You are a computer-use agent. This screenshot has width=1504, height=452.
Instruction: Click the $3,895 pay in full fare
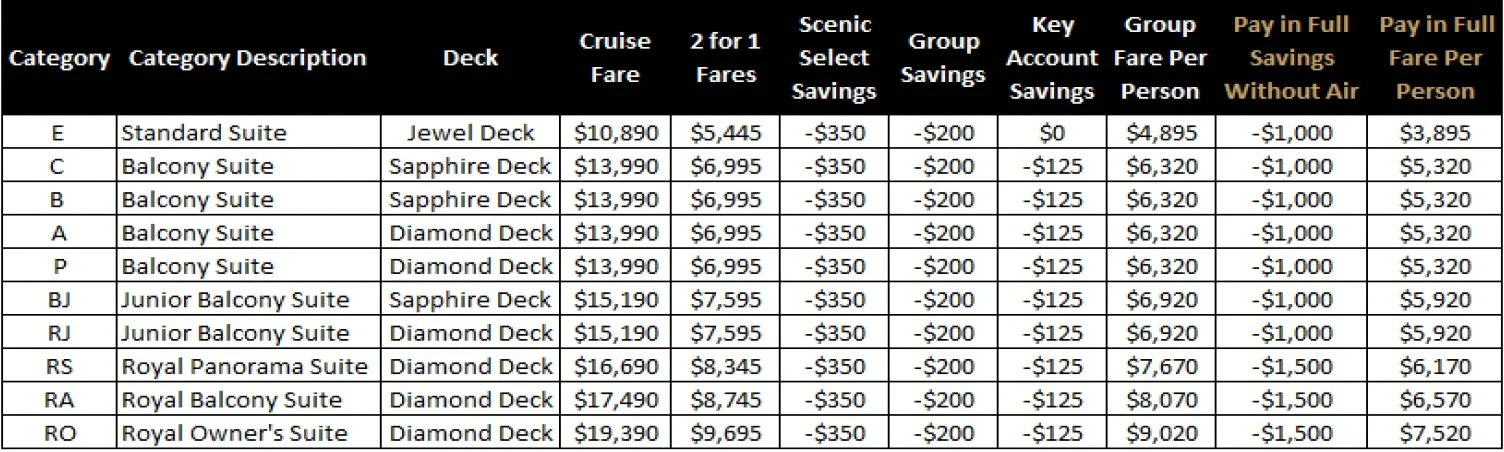coord(1435,132)
